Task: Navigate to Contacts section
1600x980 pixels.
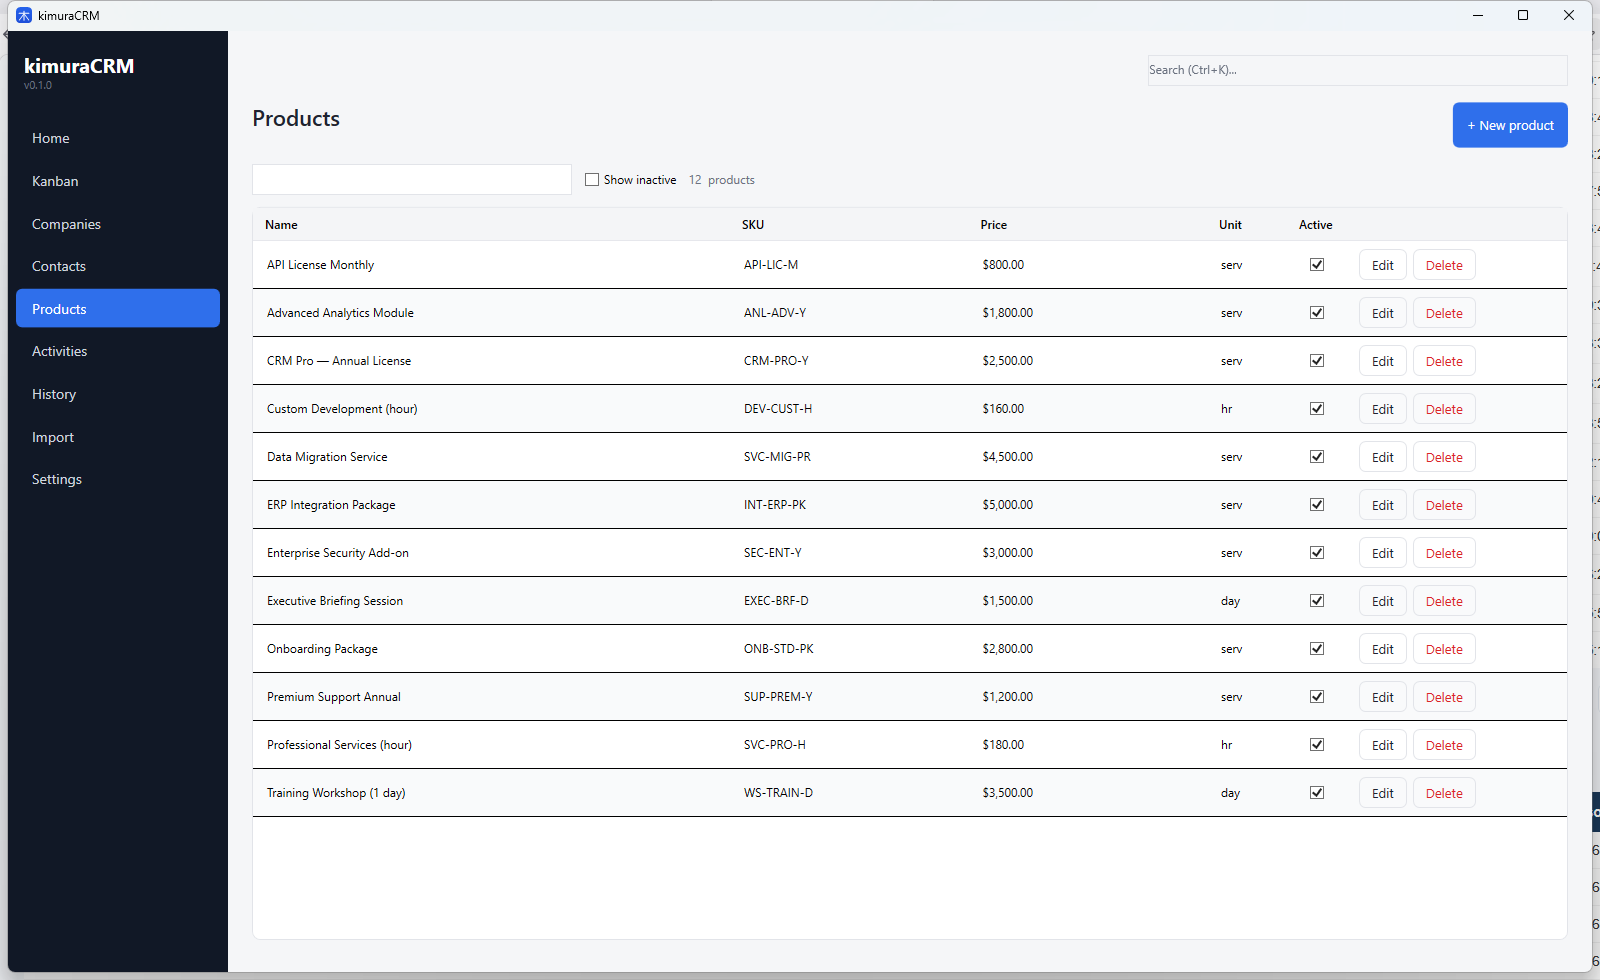Action: [x=59, y=266]
